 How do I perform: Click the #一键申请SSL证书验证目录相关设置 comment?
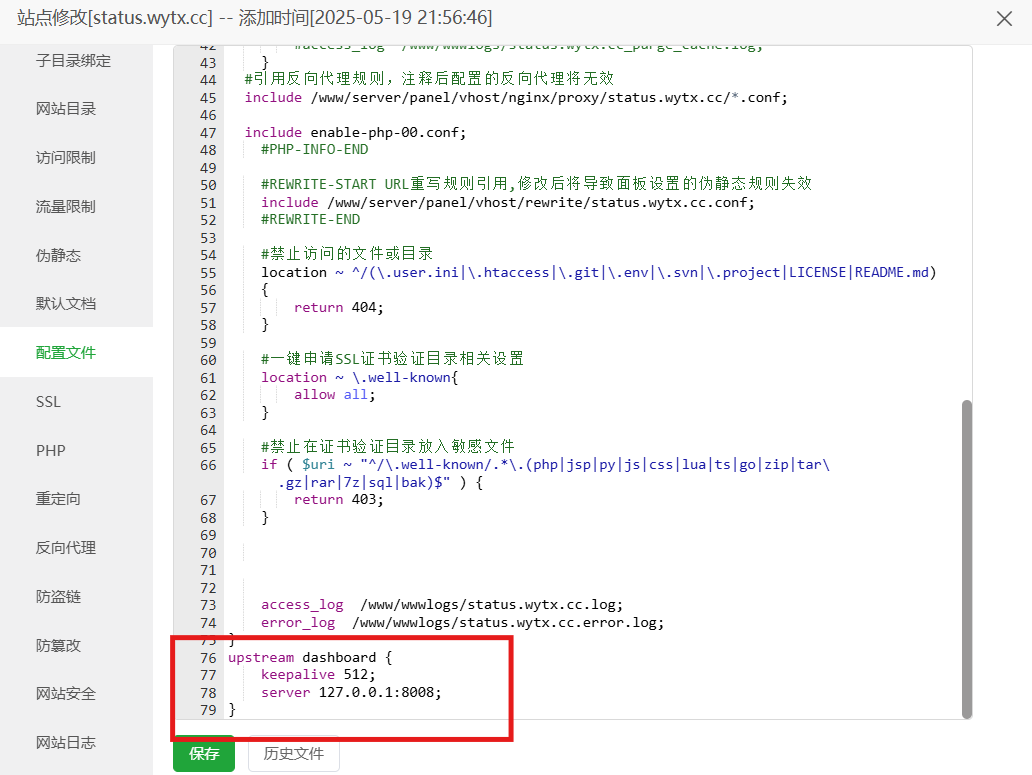[392, 359]
